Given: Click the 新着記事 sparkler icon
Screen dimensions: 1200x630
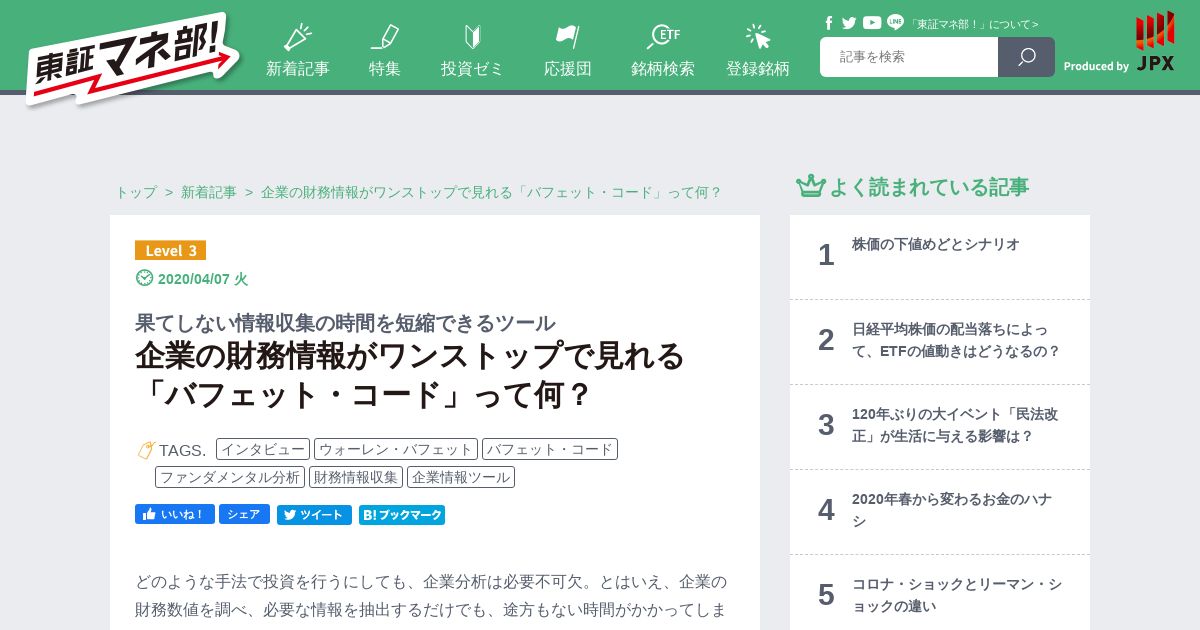Looking at the screenshot, I should coord(297,37).
